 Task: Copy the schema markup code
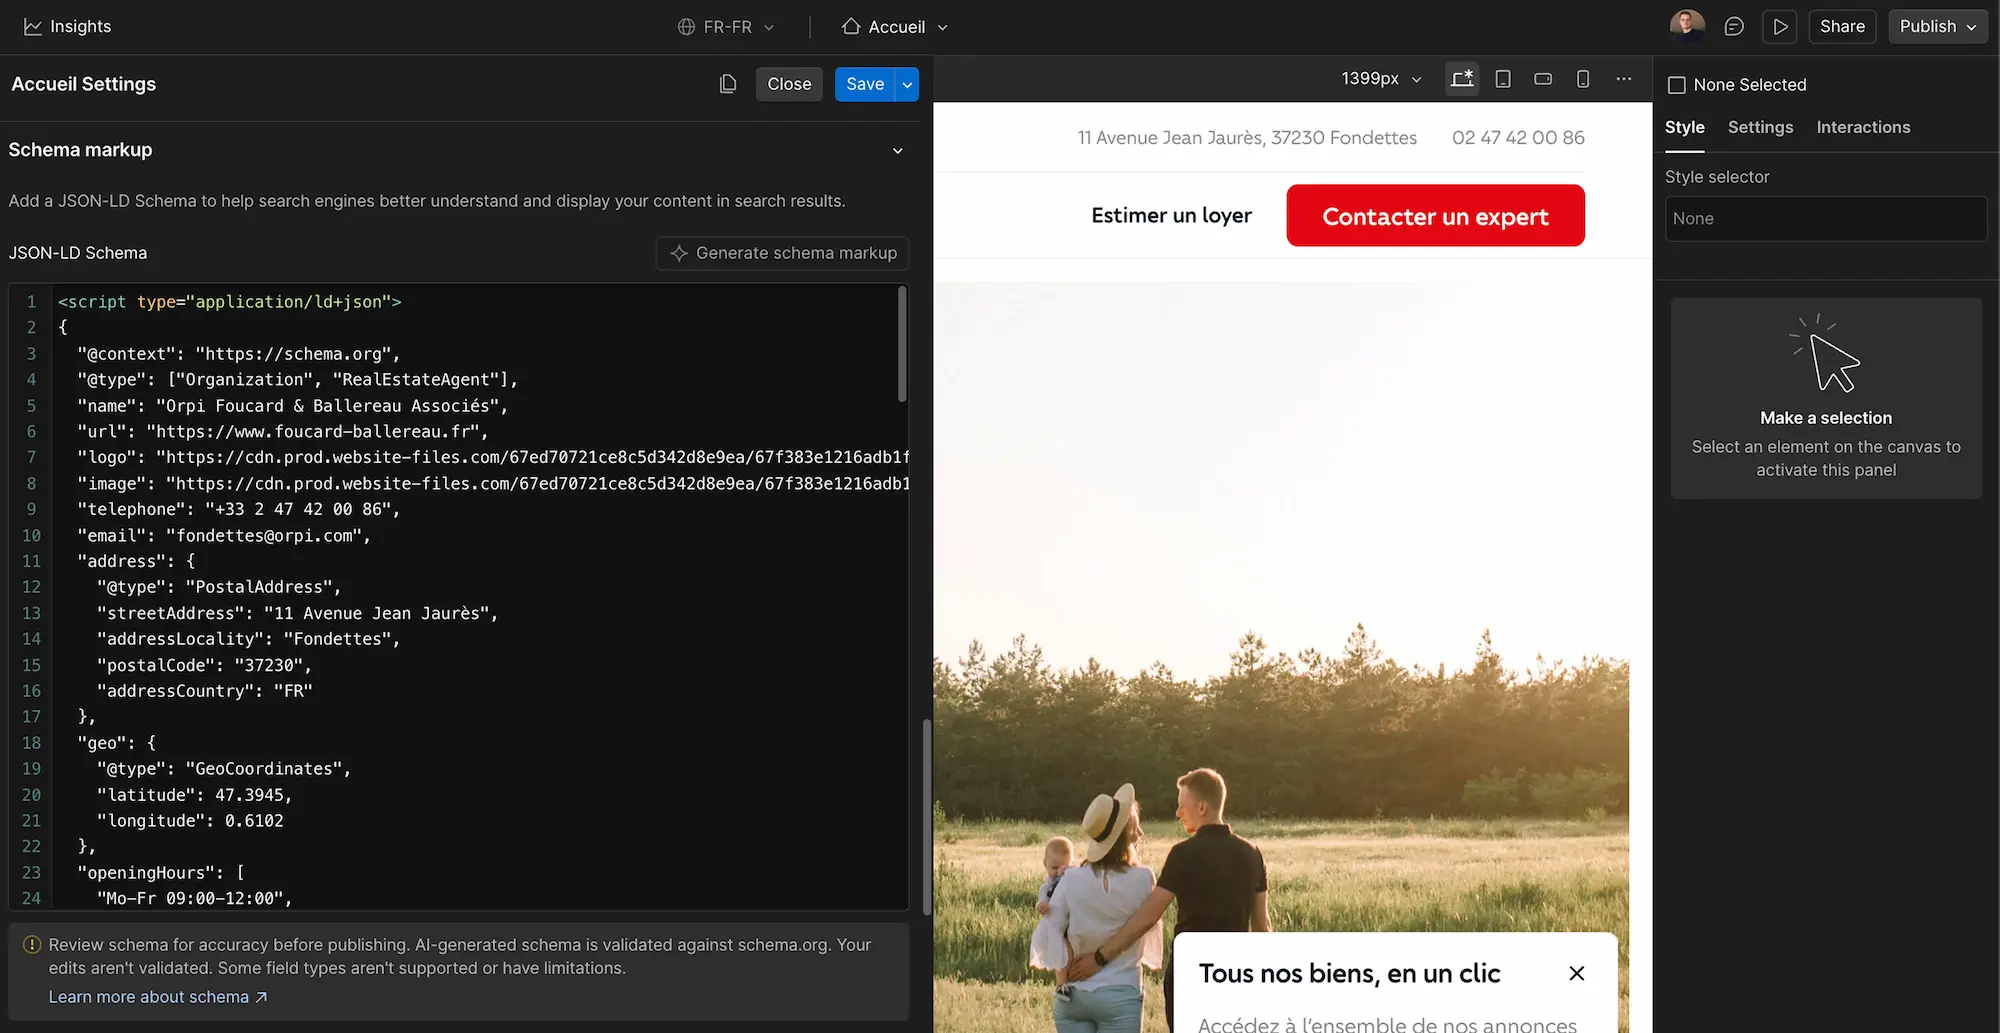point(727,84)
